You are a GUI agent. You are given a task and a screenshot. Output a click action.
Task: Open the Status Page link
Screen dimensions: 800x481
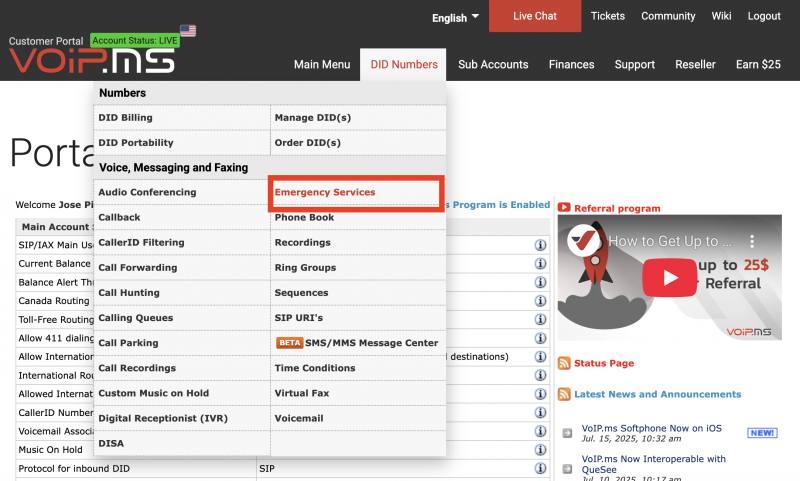pos(604,363)
